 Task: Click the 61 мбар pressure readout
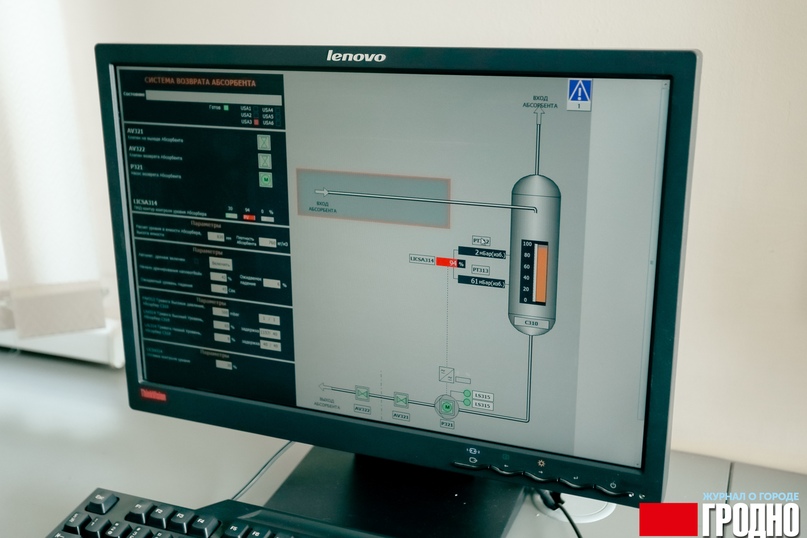point(481,282)
